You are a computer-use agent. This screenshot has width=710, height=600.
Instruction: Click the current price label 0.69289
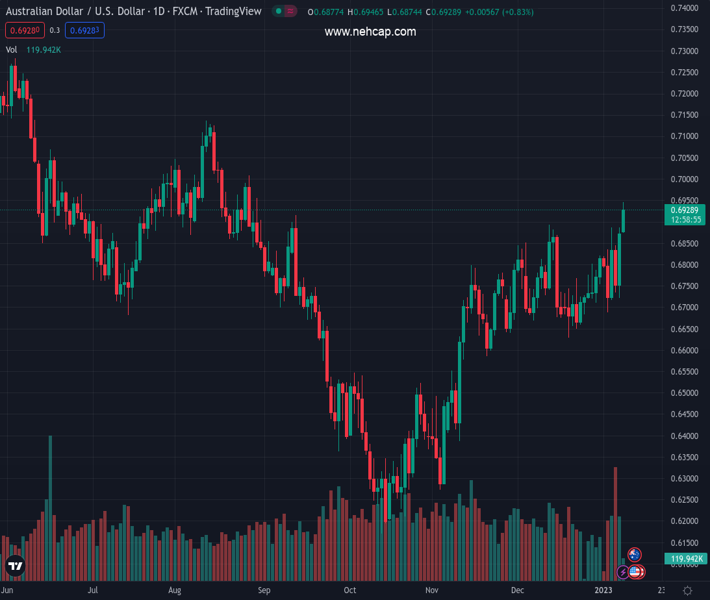[x=685, y=210]
